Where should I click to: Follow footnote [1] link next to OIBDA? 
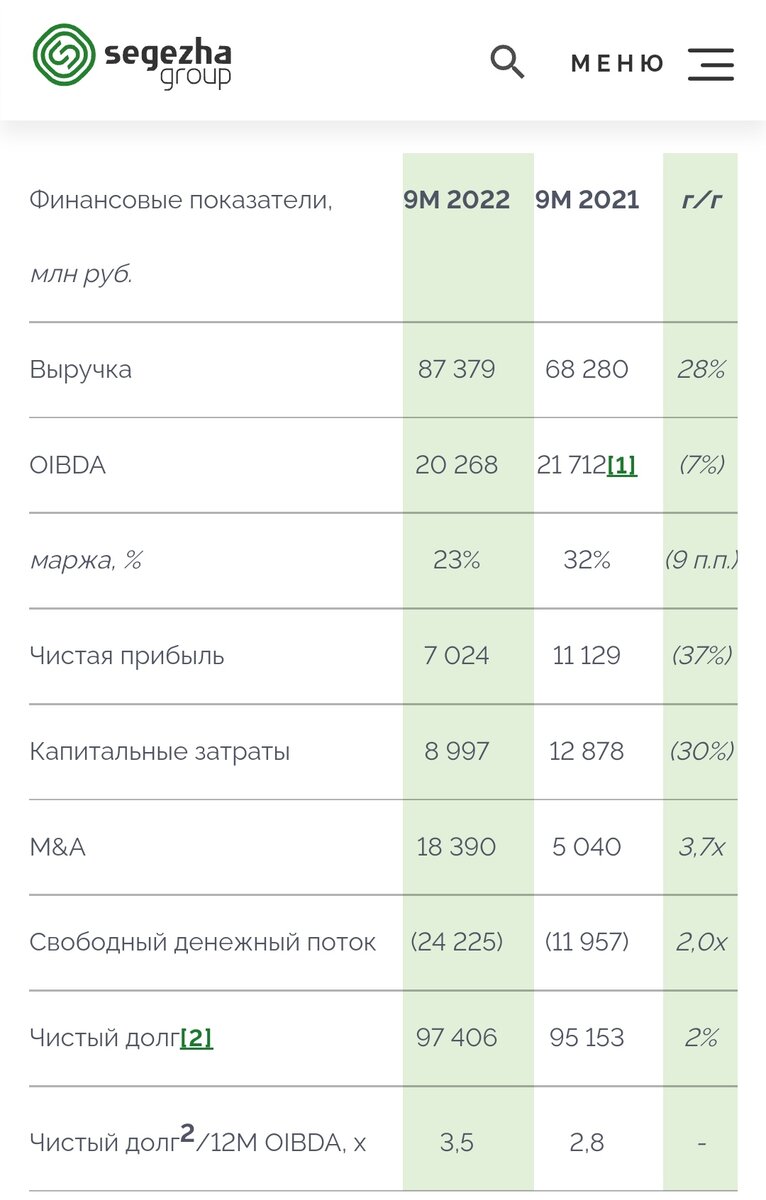(x=621, y=465)
